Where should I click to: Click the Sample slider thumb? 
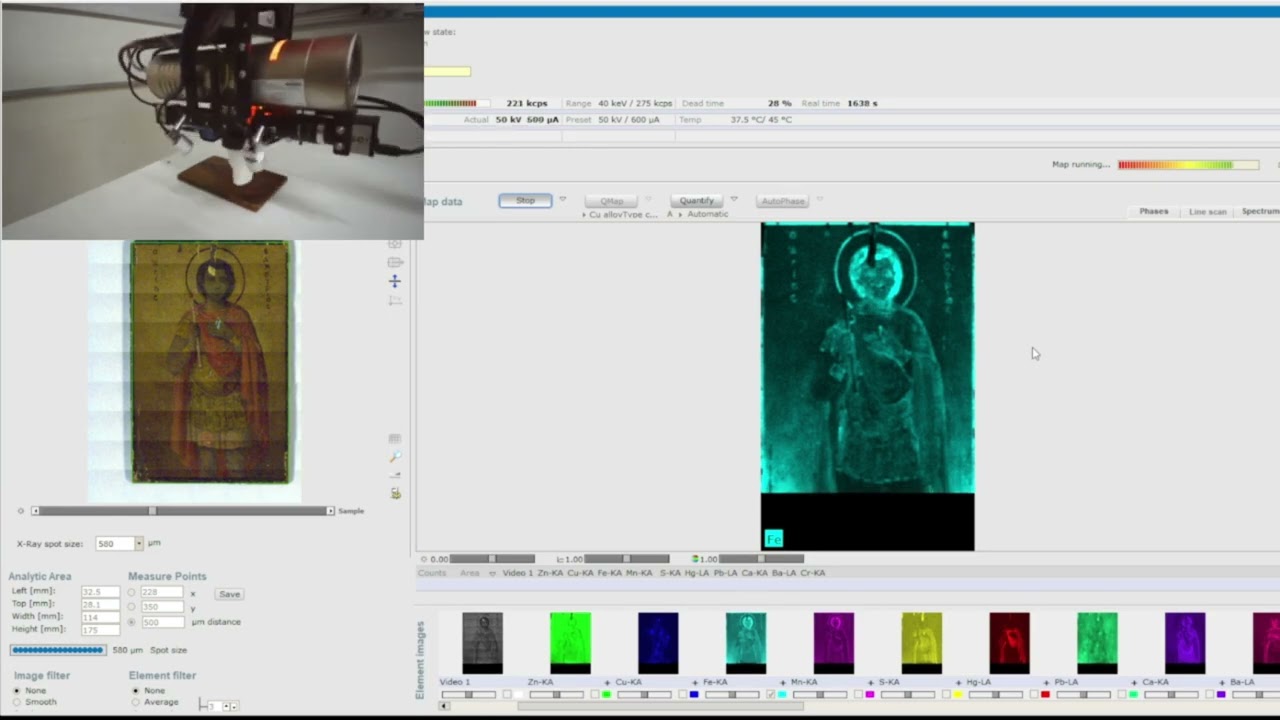pyautogui.click(x=152, y=511)
